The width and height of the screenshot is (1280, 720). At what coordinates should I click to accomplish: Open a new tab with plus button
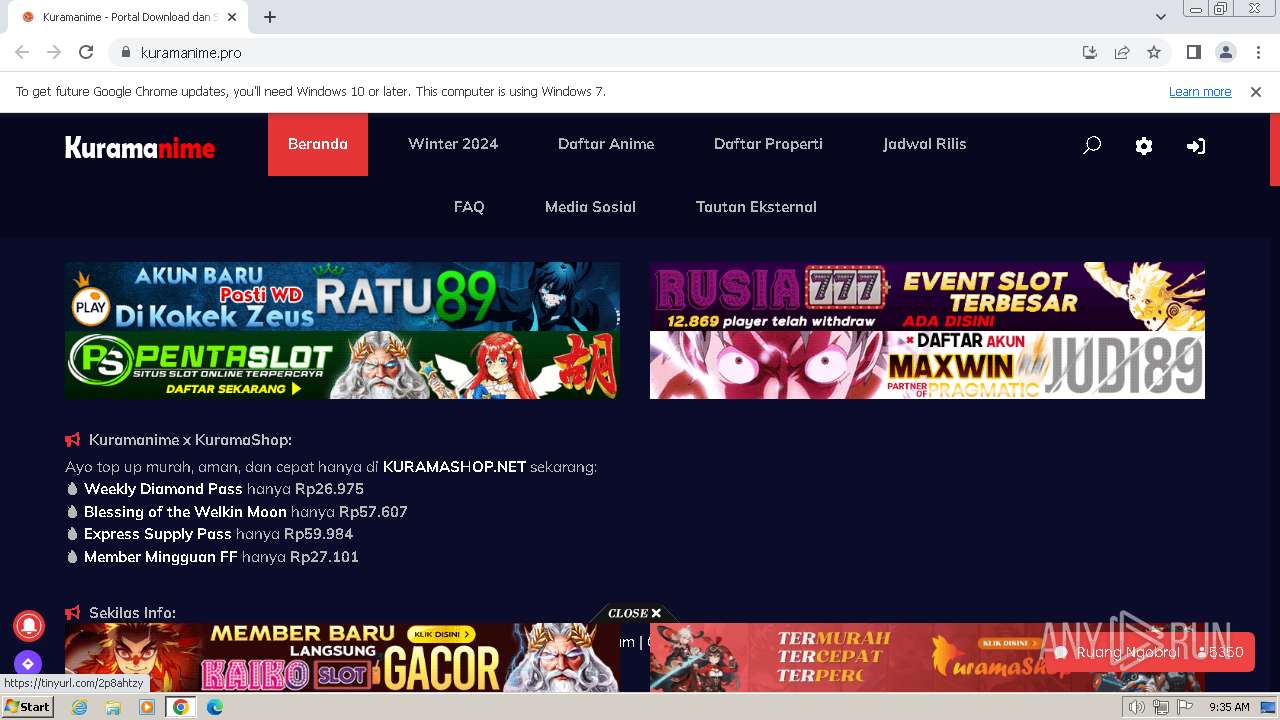tap(270, 17)
